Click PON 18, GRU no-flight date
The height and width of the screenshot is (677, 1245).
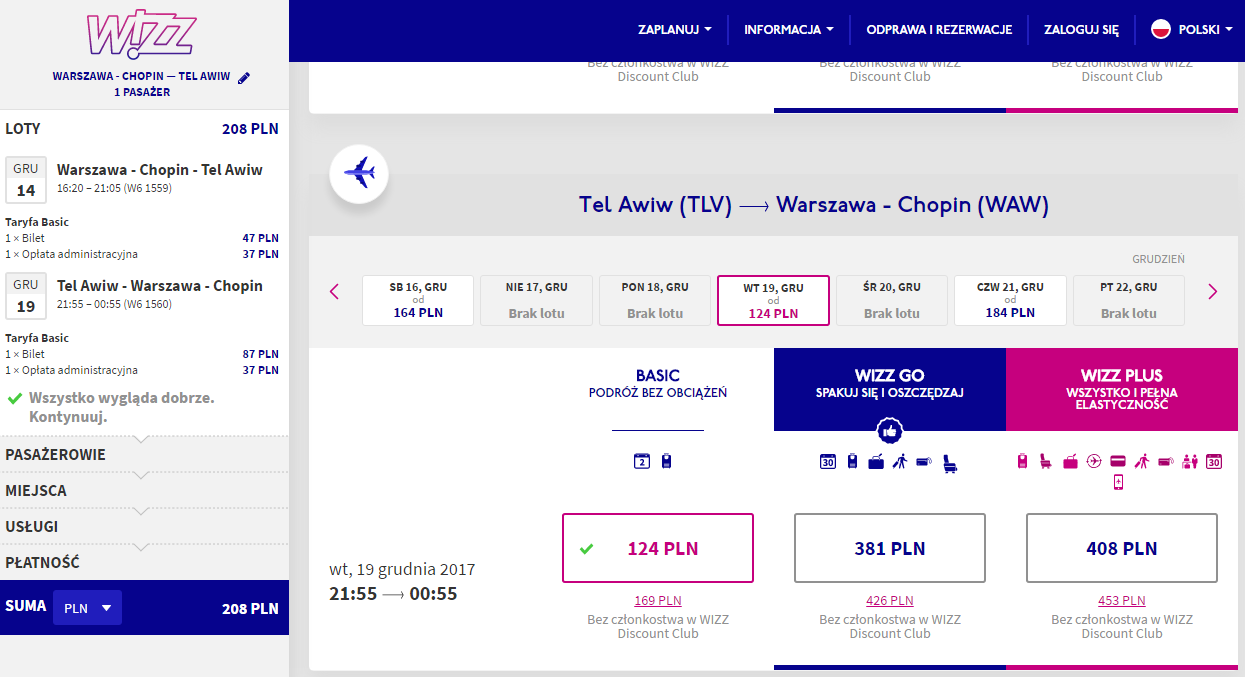click(x=655, y=300)
